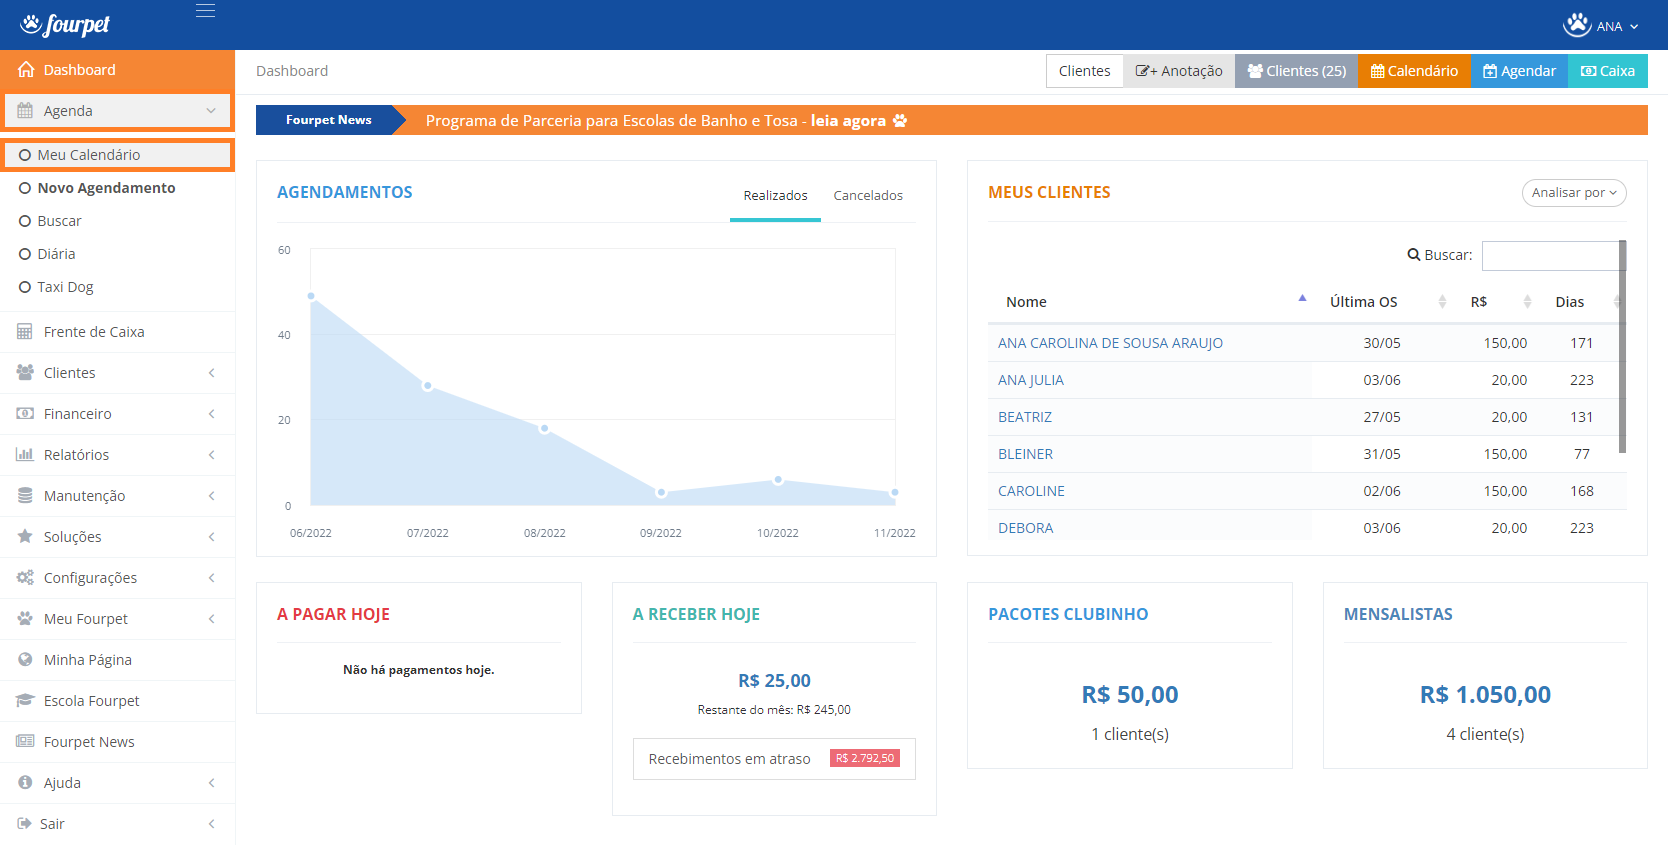Open CAROLINE client link
This screenshot has height=845, width=1668.
pos(1031,491)
